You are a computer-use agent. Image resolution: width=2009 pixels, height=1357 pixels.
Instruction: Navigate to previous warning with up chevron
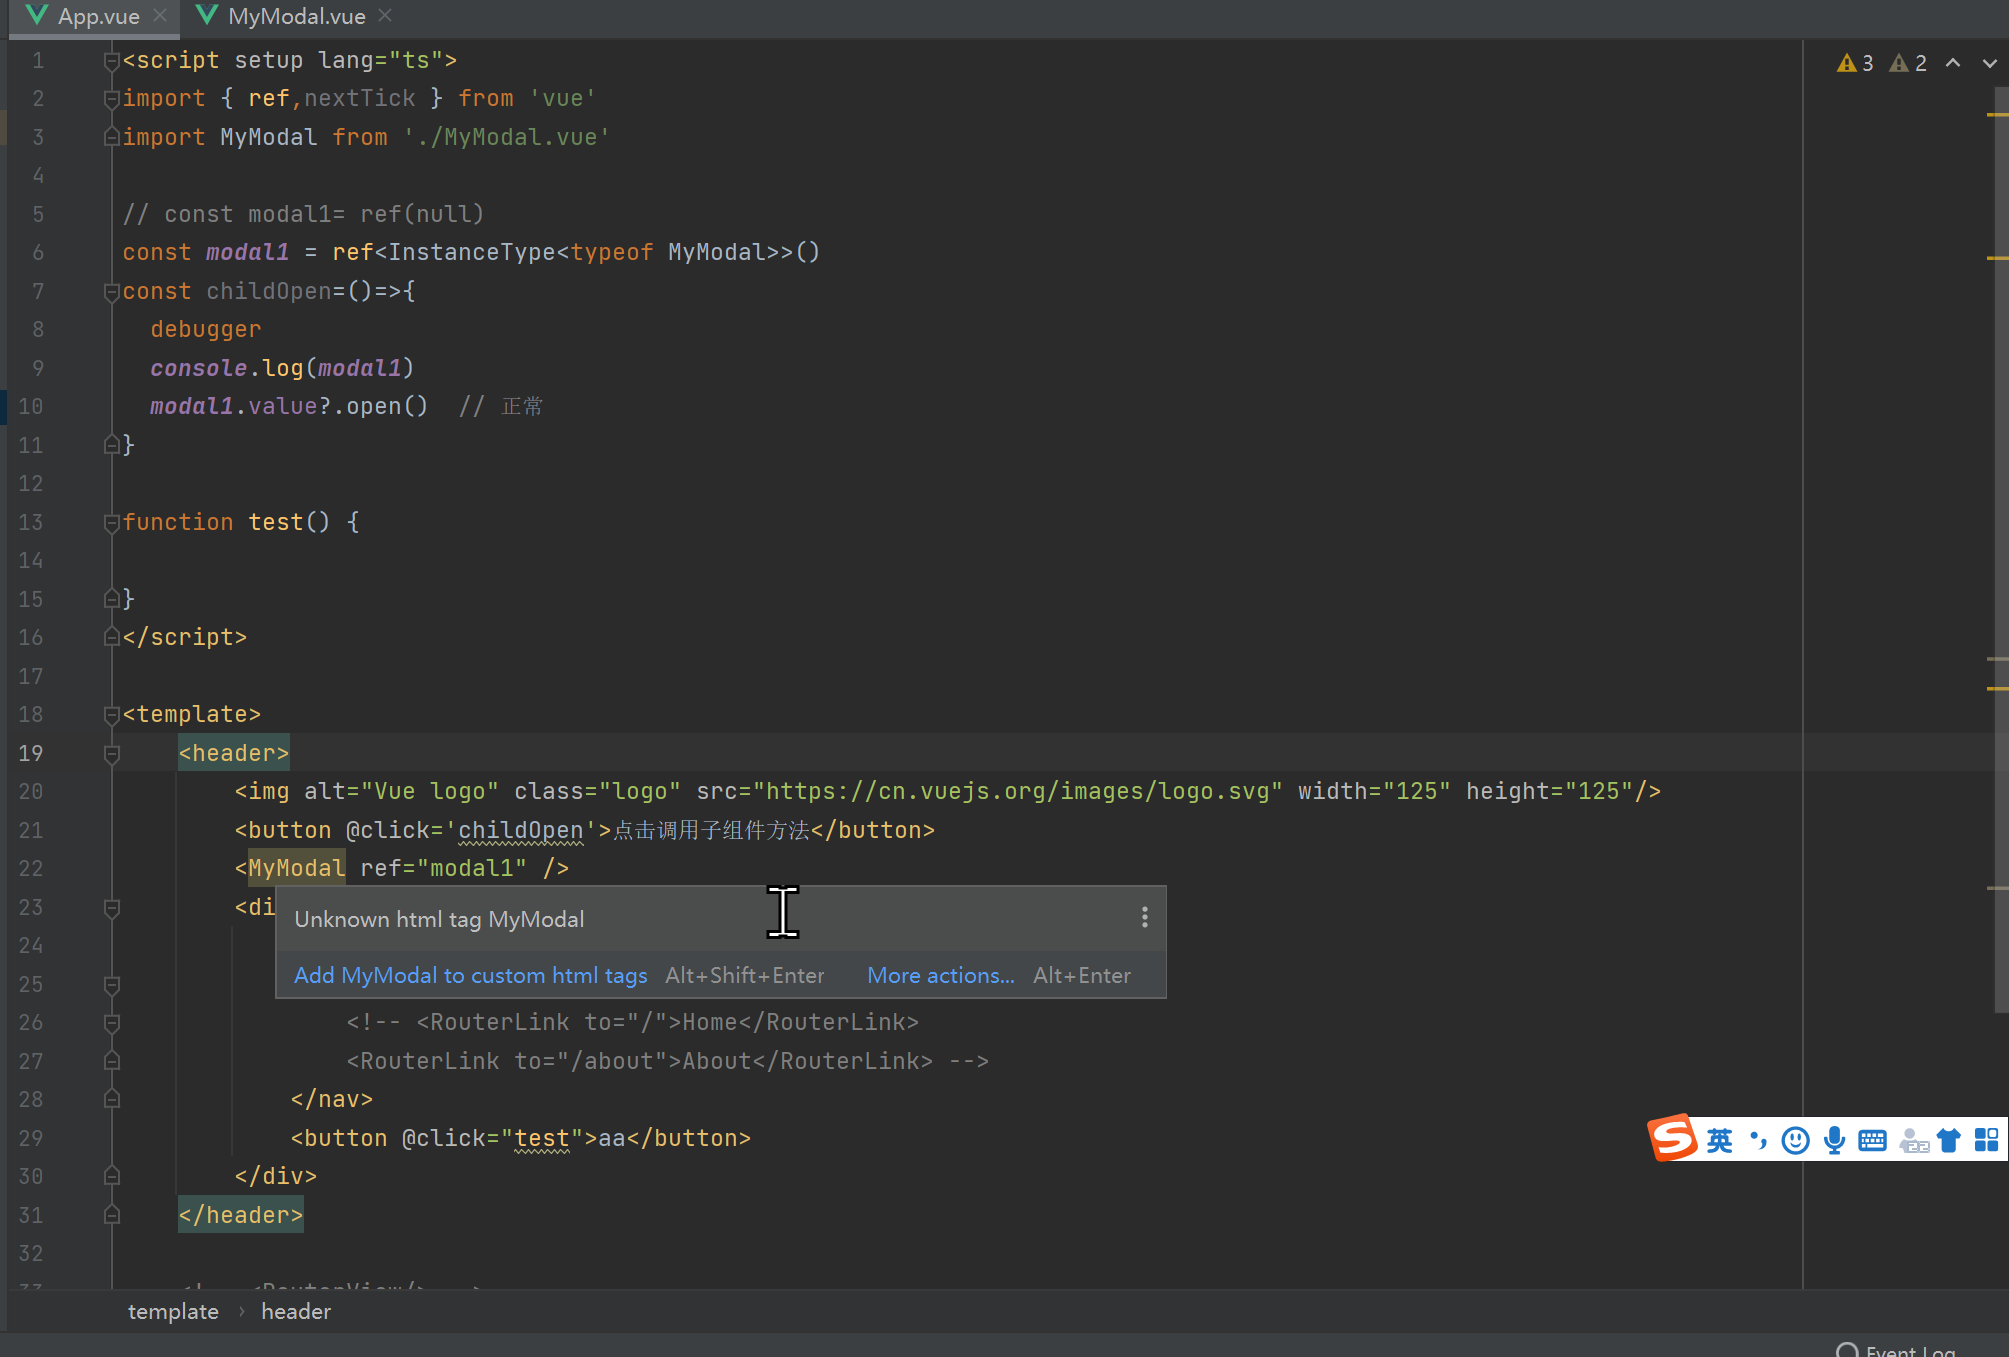point(1954,62)
